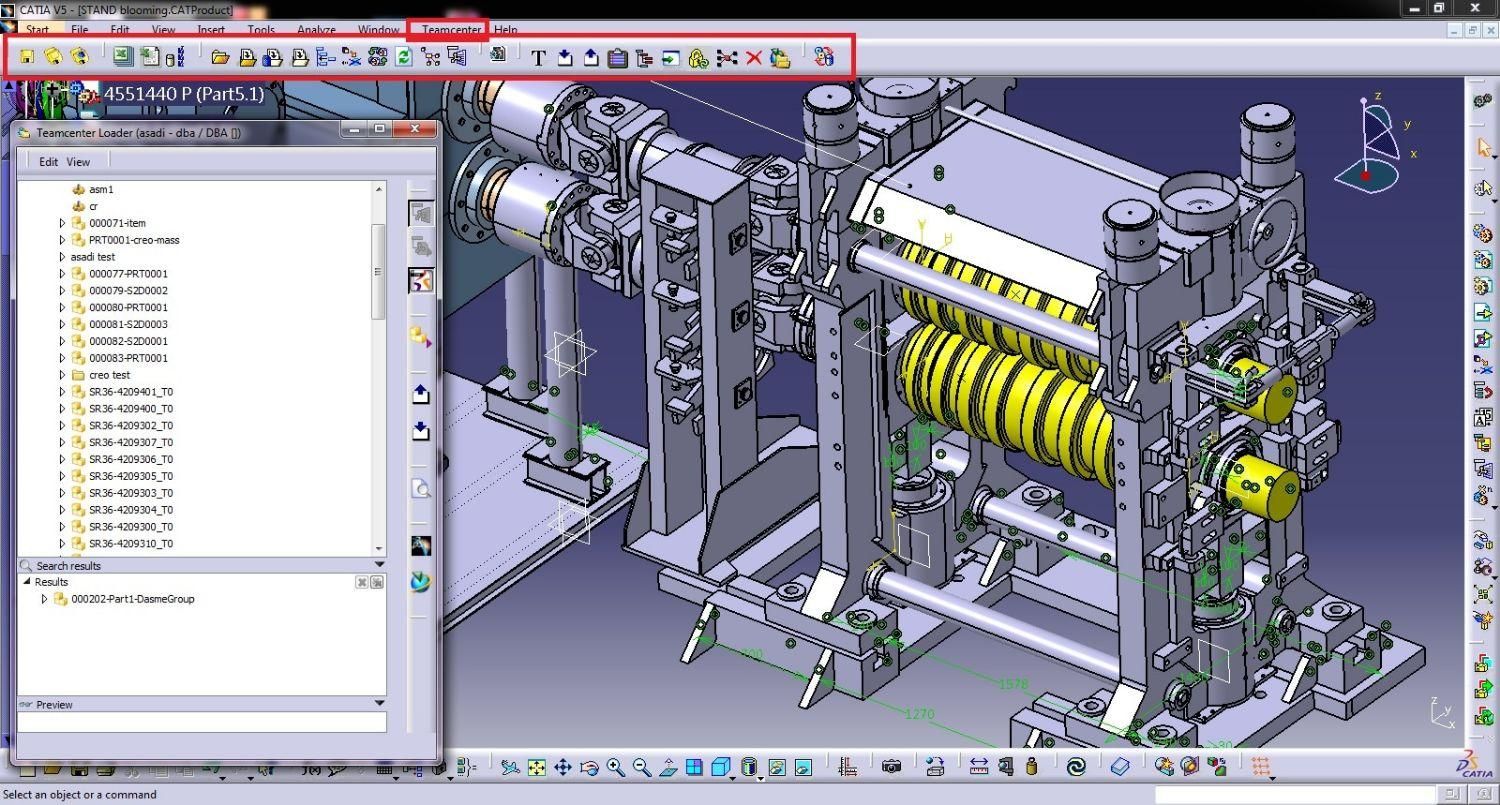Click the clear results X button
1500x805 pixels.
362,582
